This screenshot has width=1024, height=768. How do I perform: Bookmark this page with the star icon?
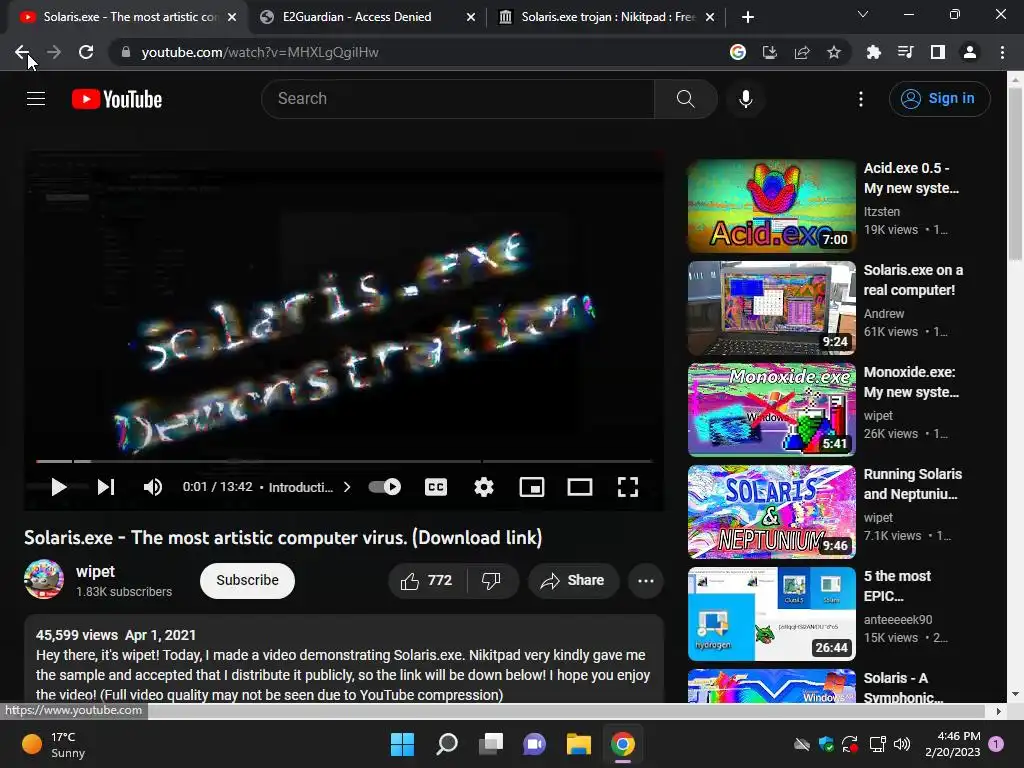(x=834, y=52)
